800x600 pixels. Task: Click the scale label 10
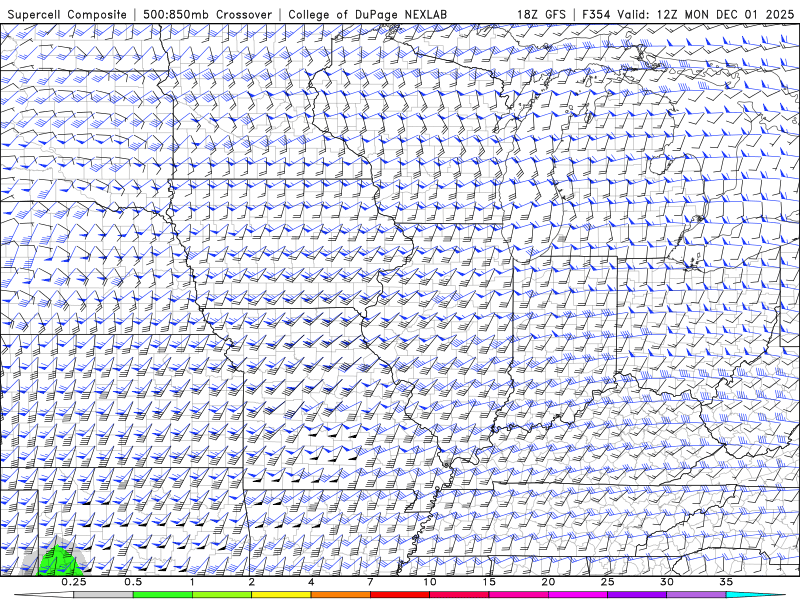tap(430, 582)
